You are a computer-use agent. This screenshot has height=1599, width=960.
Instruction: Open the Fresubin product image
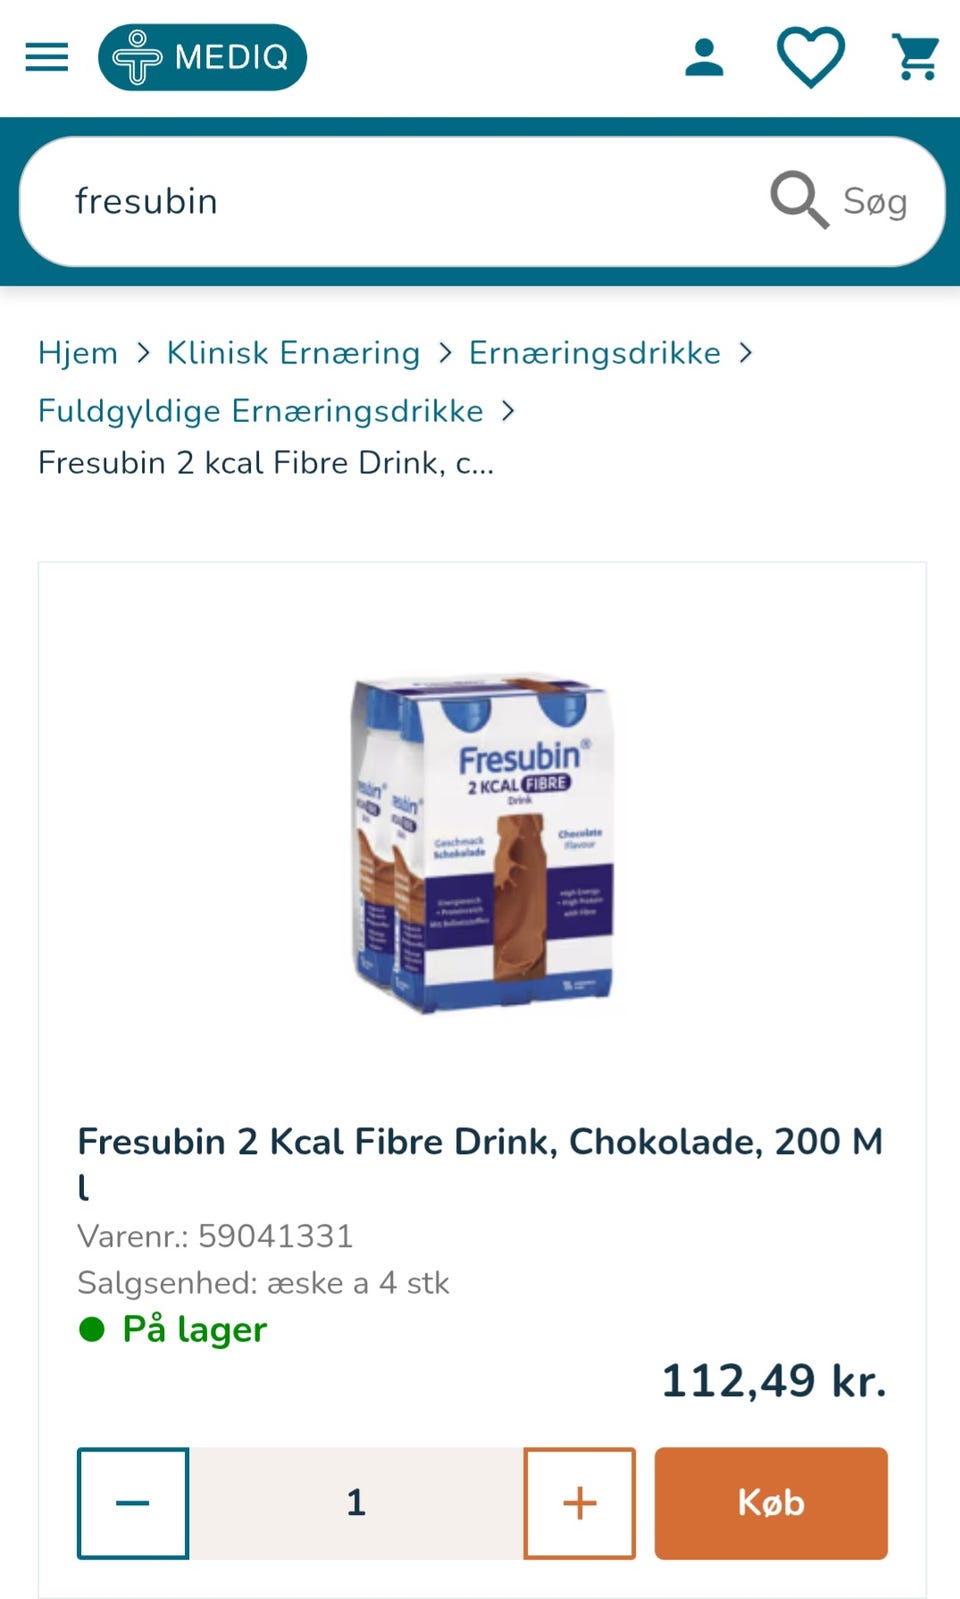482,843
